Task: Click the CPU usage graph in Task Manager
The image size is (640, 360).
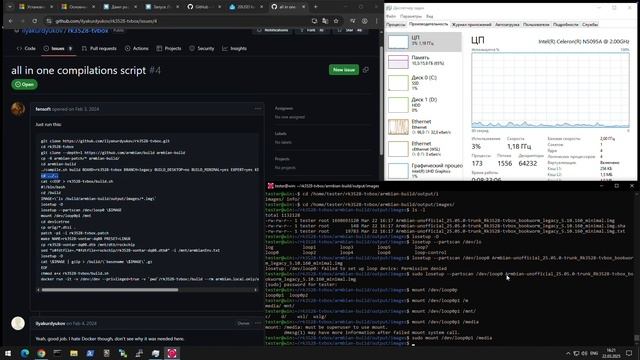Action: click(x=550, y=90)
